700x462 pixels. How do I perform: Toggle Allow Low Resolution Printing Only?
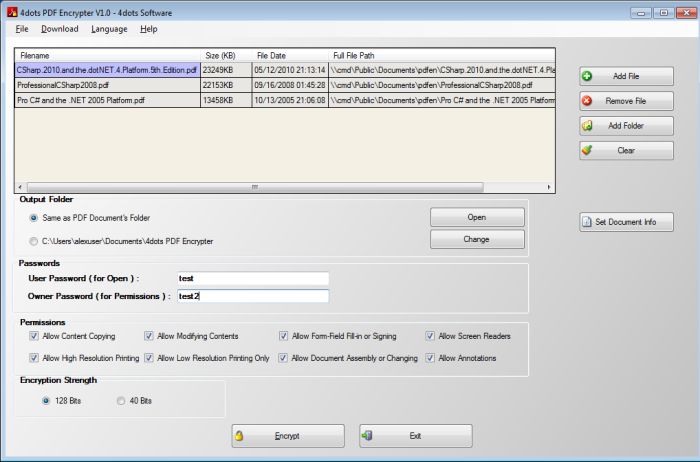pyautogui.click(x=149, y=358)
